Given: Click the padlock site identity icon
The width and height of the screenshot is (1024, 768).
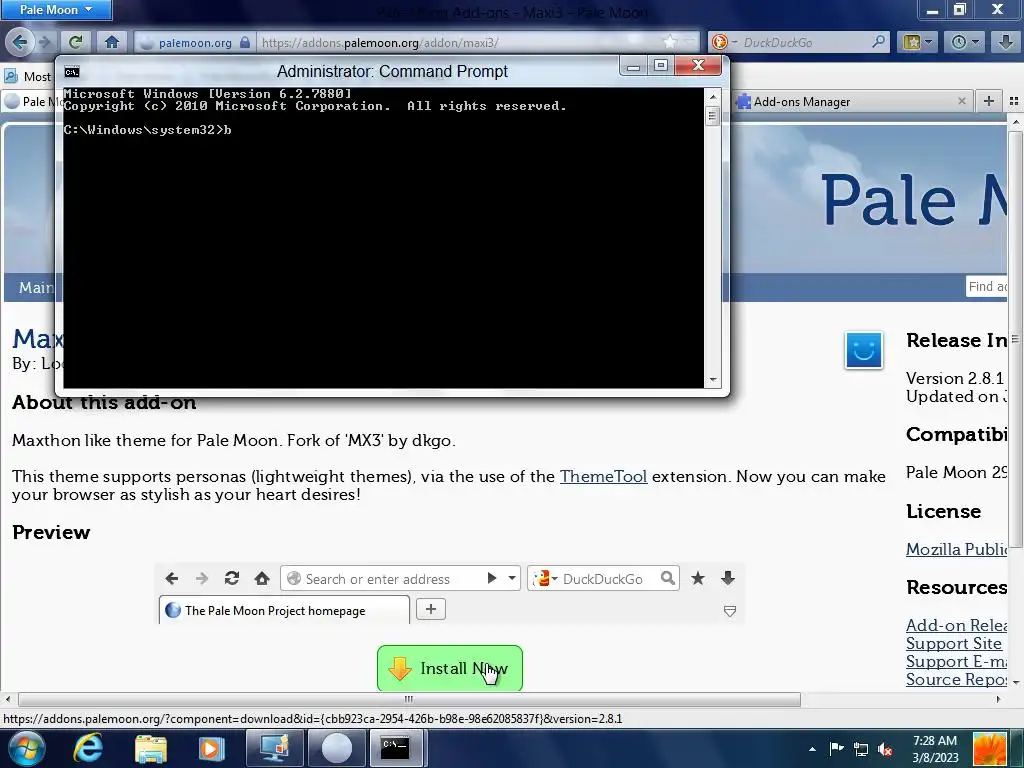Looking at the screenshot, I should tap(245, 42).
